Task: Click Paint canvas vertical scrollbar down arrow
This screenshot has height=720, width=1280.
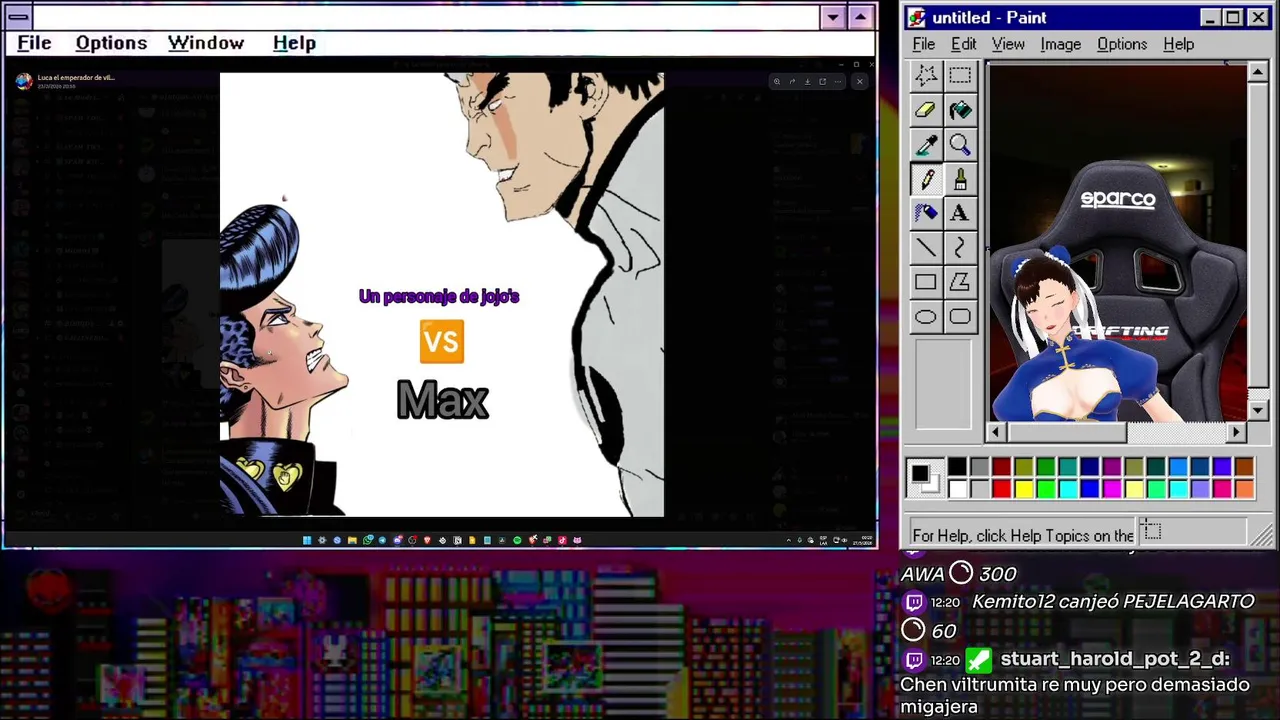Action: click(x=1258, y=411)
